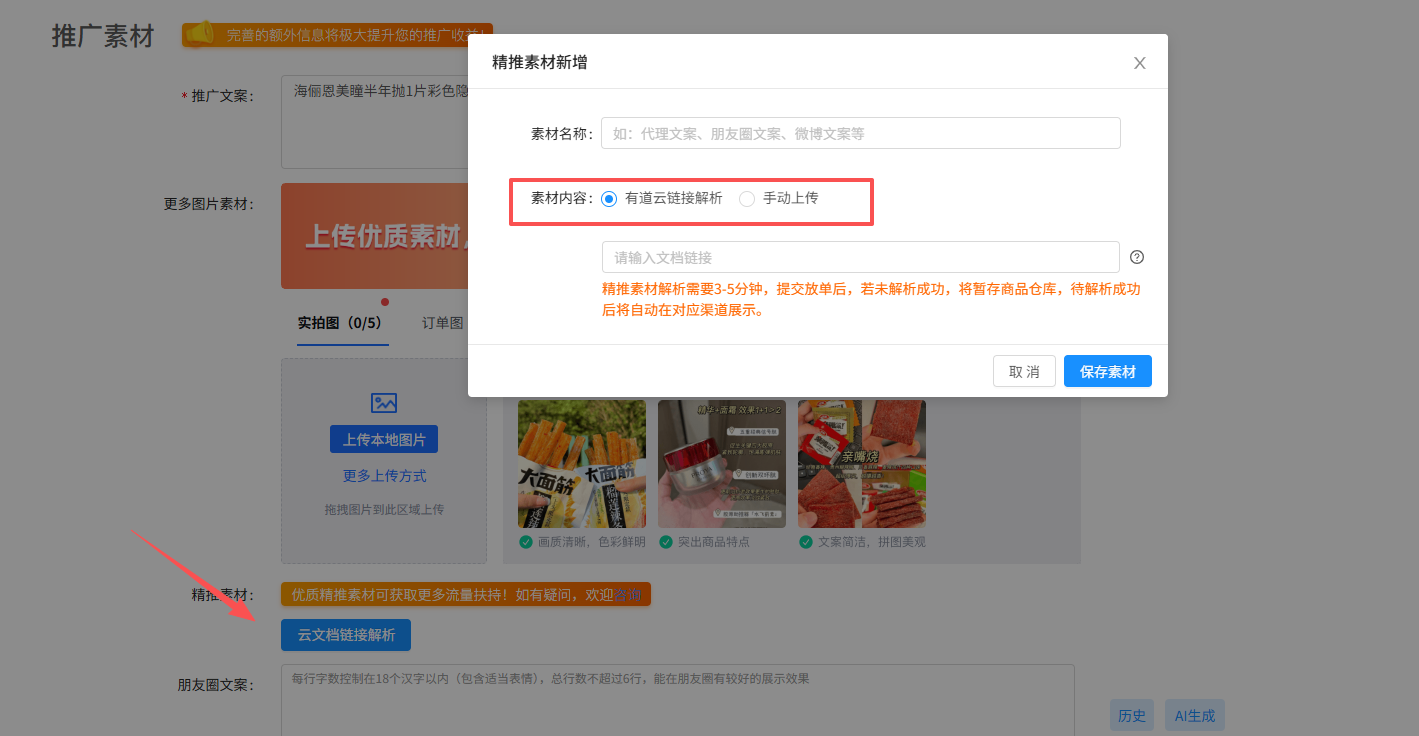Click green checkmark beside 文案简洁，拼图美观
This screenshot has width=1419, height=736.
(x=805, y=542)
